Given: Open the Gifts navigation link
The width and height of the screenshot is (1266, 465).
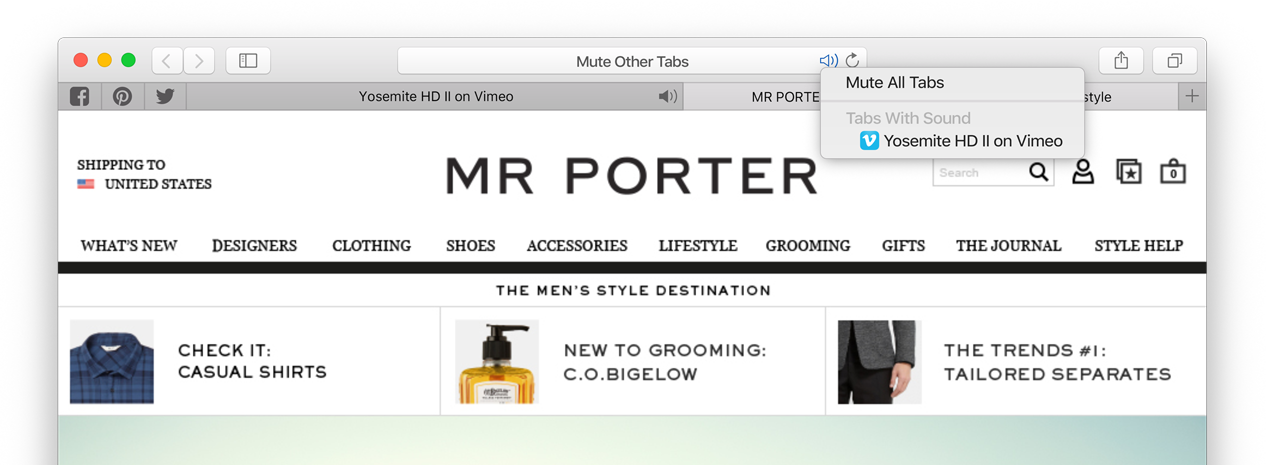Looking at the screenshot, I should [x=903, y=246].
